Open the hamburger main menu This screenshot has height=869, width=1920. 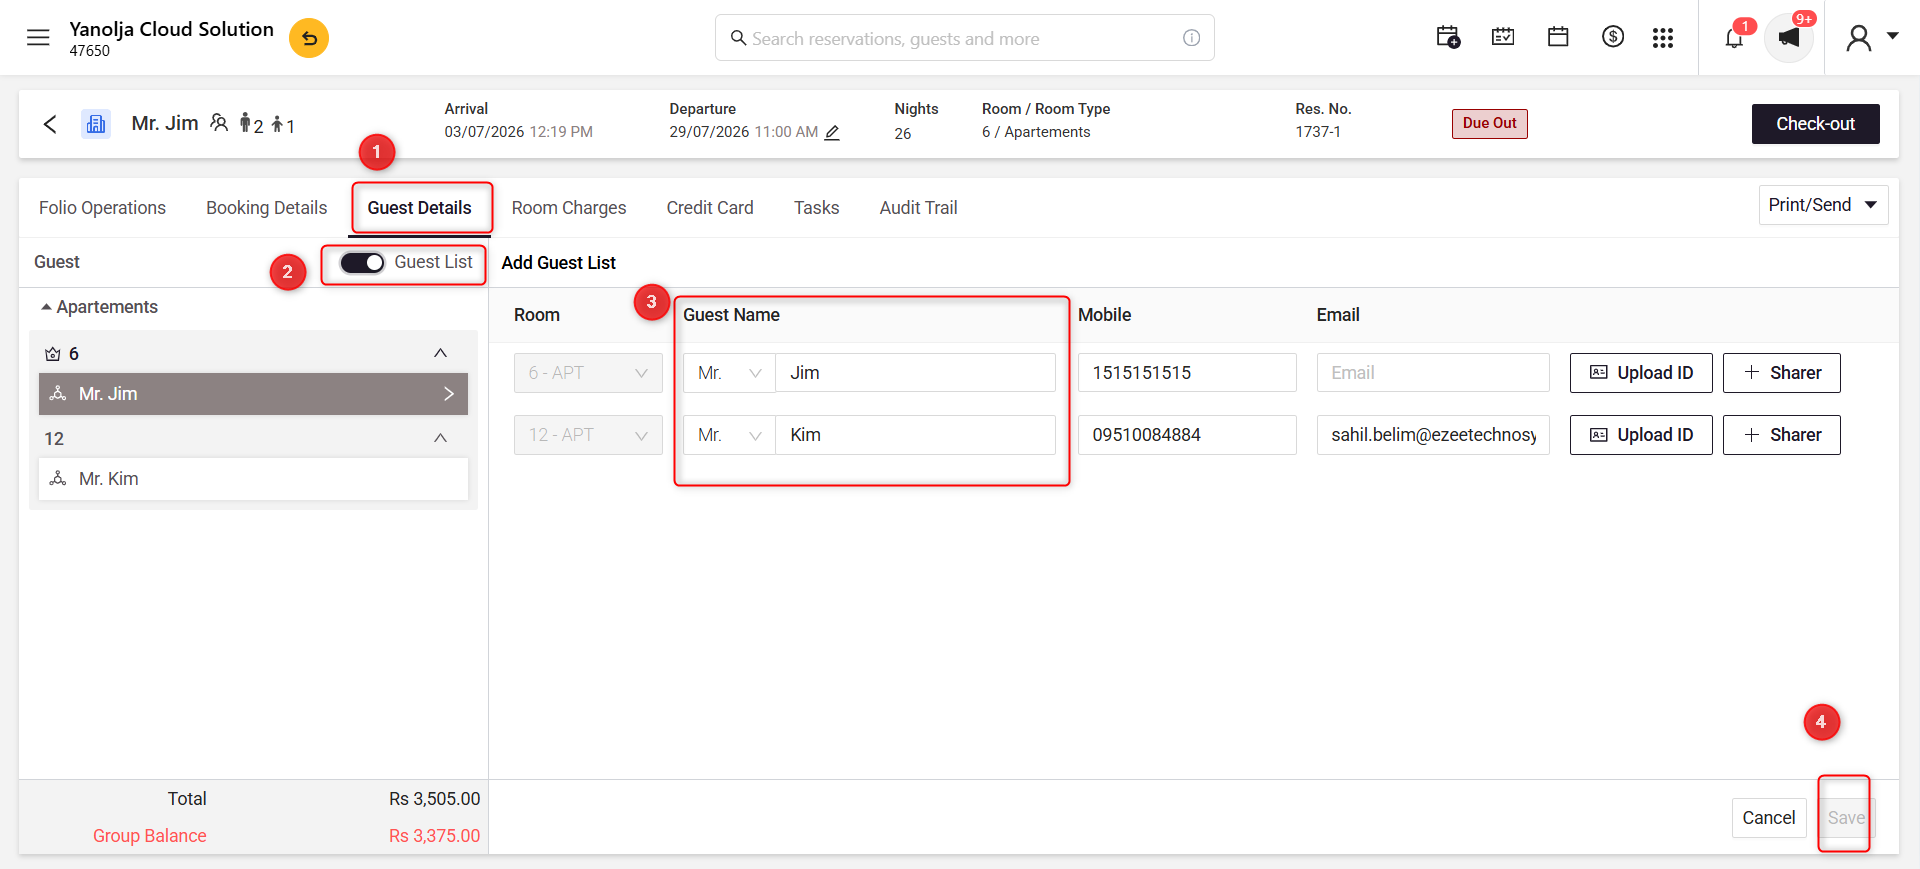pyautogui.click(x=38, y=38)
